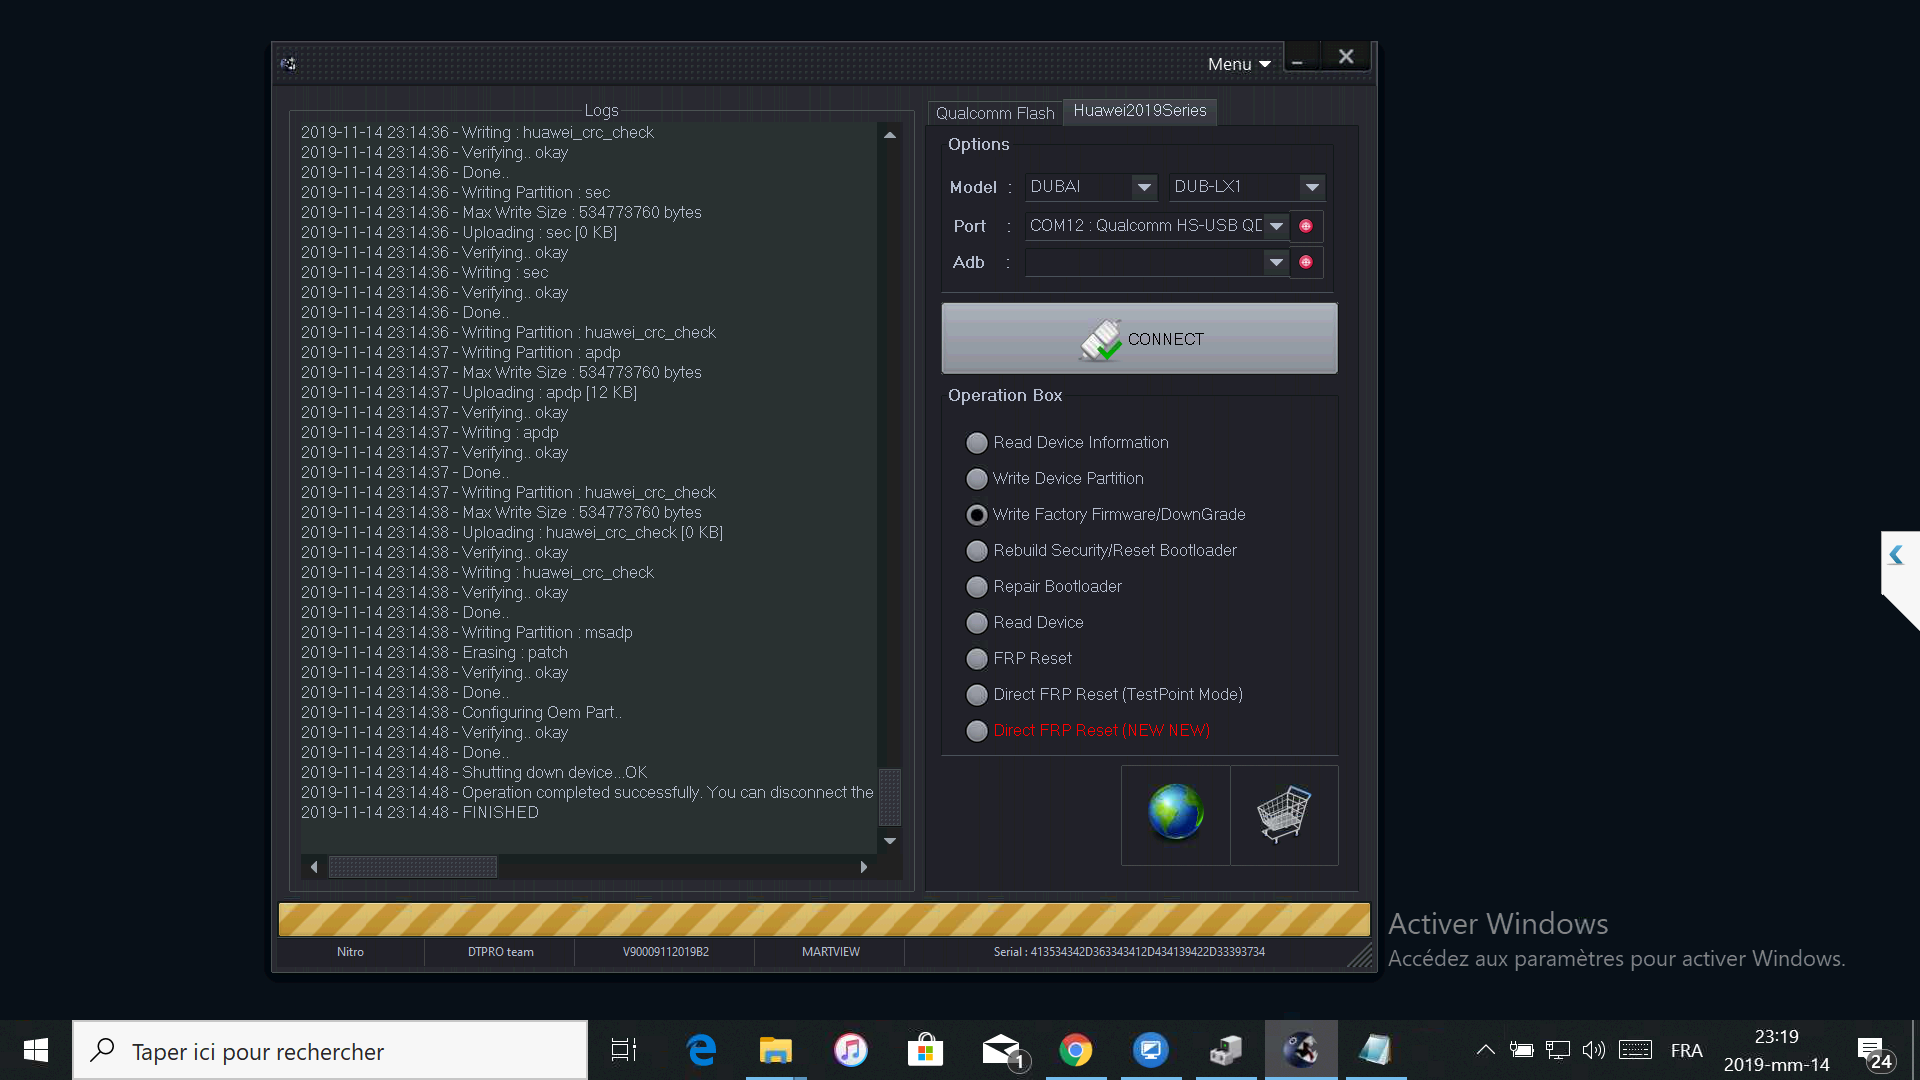The image size is (1920, 1080).
Task: Click MARTVIEW in status bar
Action: pyautogui.click(x=830, y=952)
